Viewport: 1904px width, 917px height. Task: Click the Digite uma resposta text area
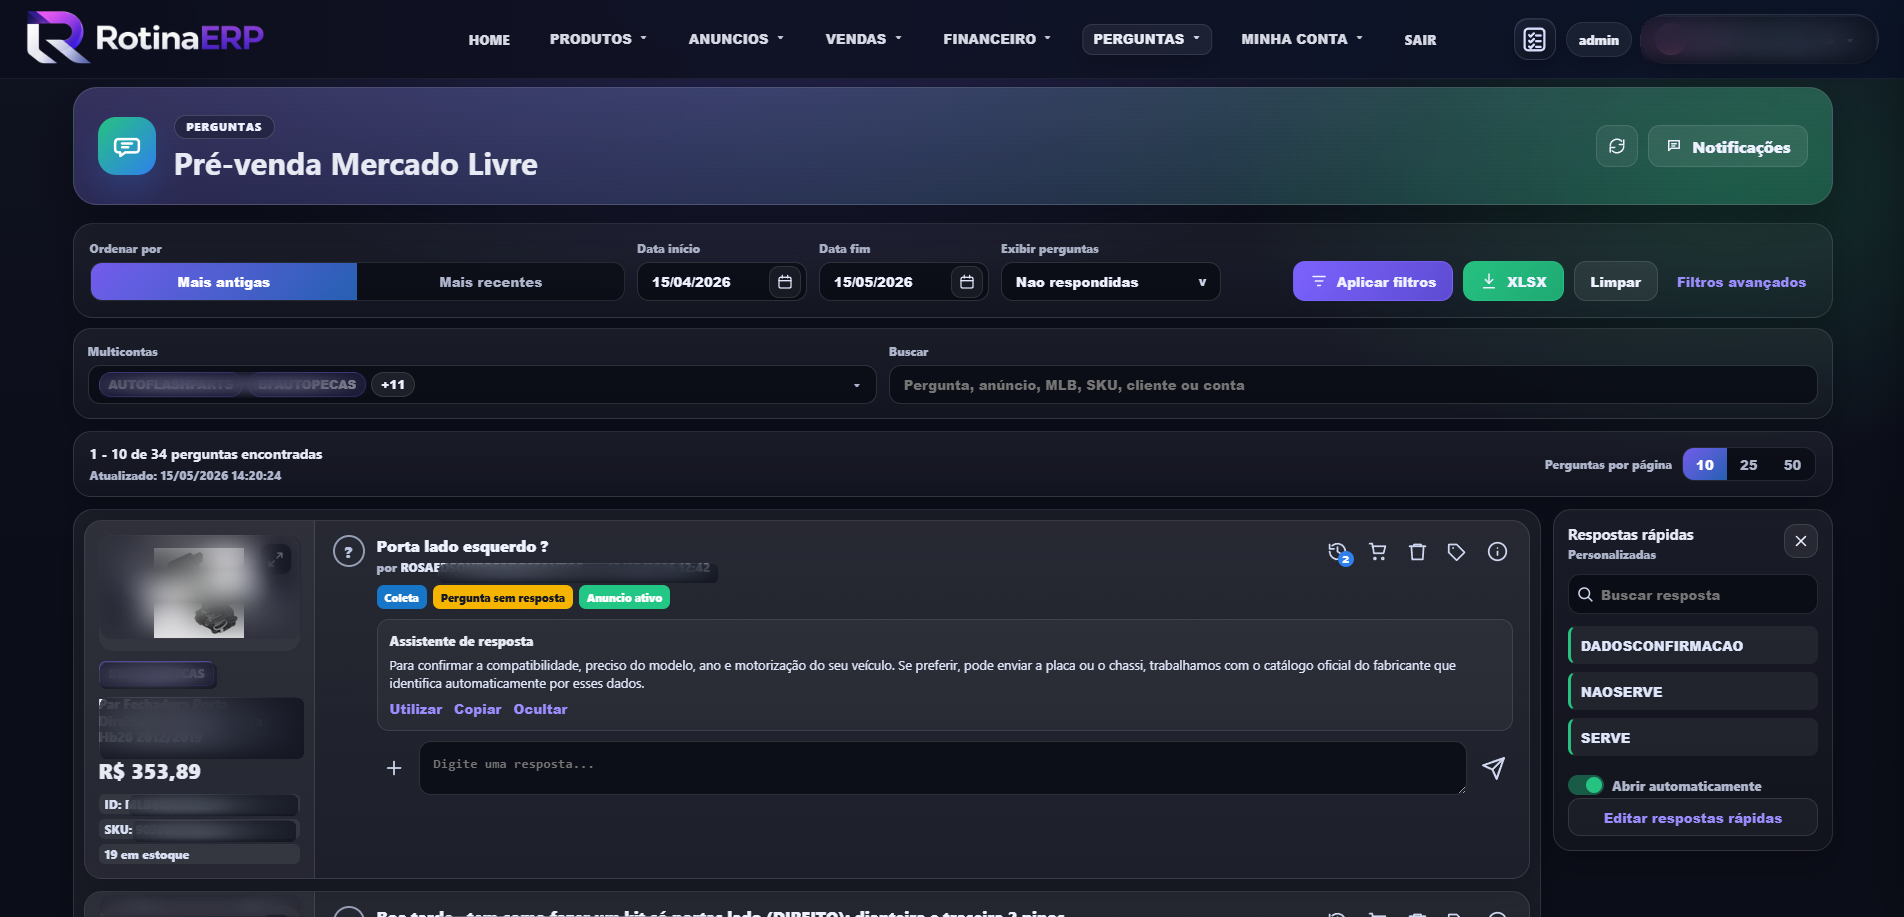[x=943, y=768]
